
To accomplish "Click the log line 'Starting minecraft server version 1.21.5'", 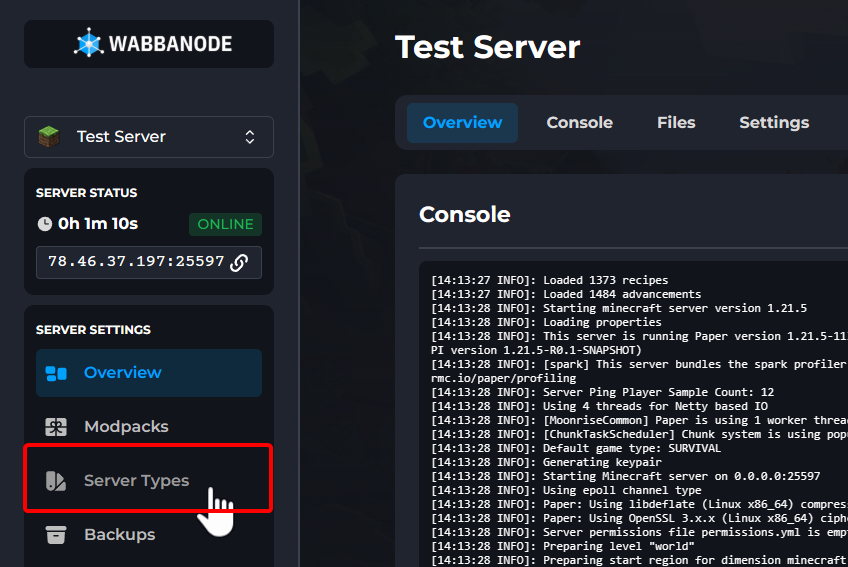I will click(x=619, y=308).
